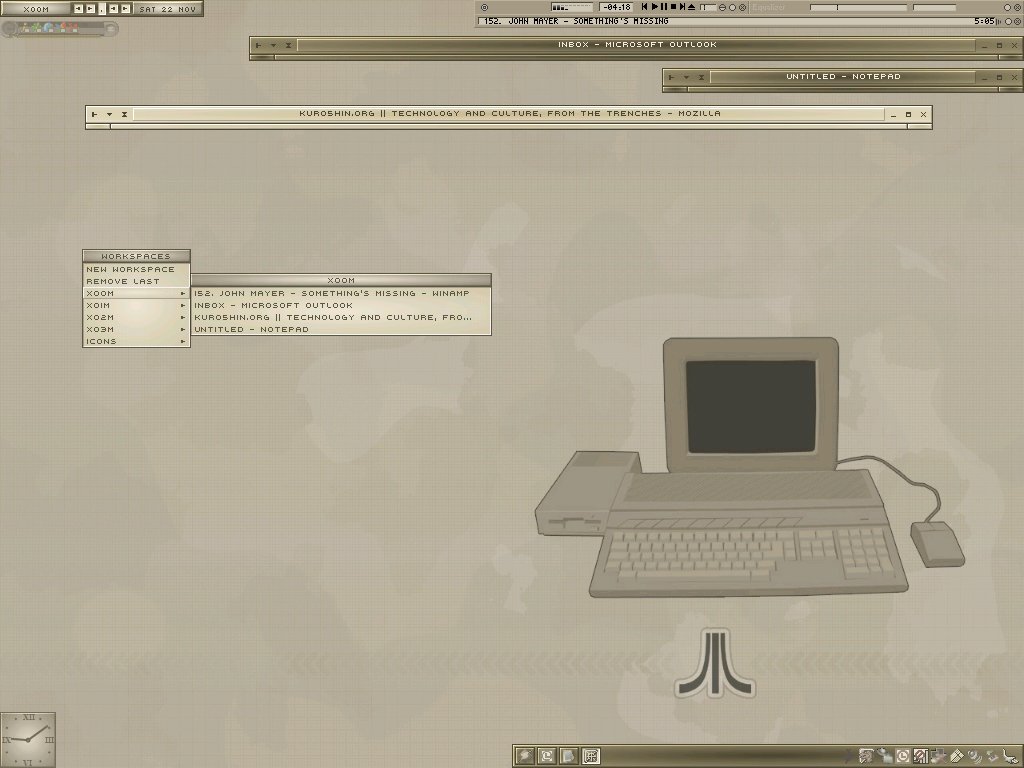Click the striped circle bars tray icon

pos(921,756)
